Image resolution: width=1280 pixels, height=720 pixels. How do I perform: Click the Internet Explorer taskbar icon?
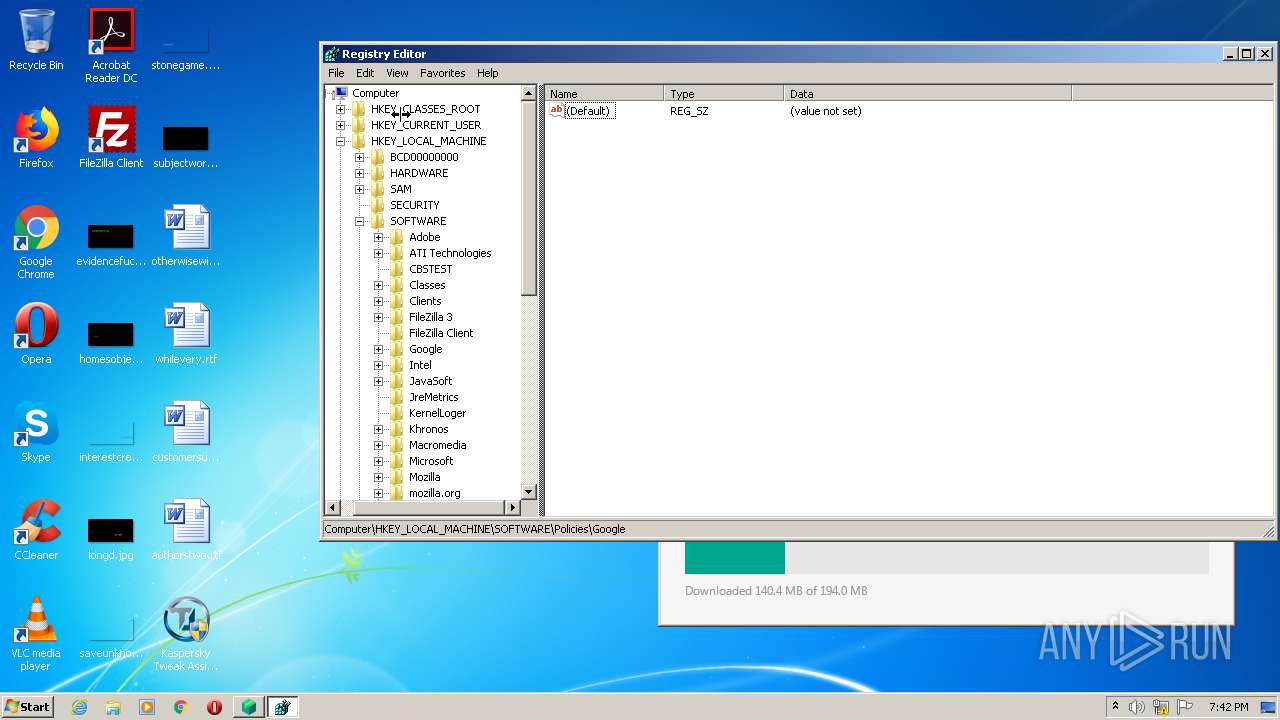tap(79, 707)
